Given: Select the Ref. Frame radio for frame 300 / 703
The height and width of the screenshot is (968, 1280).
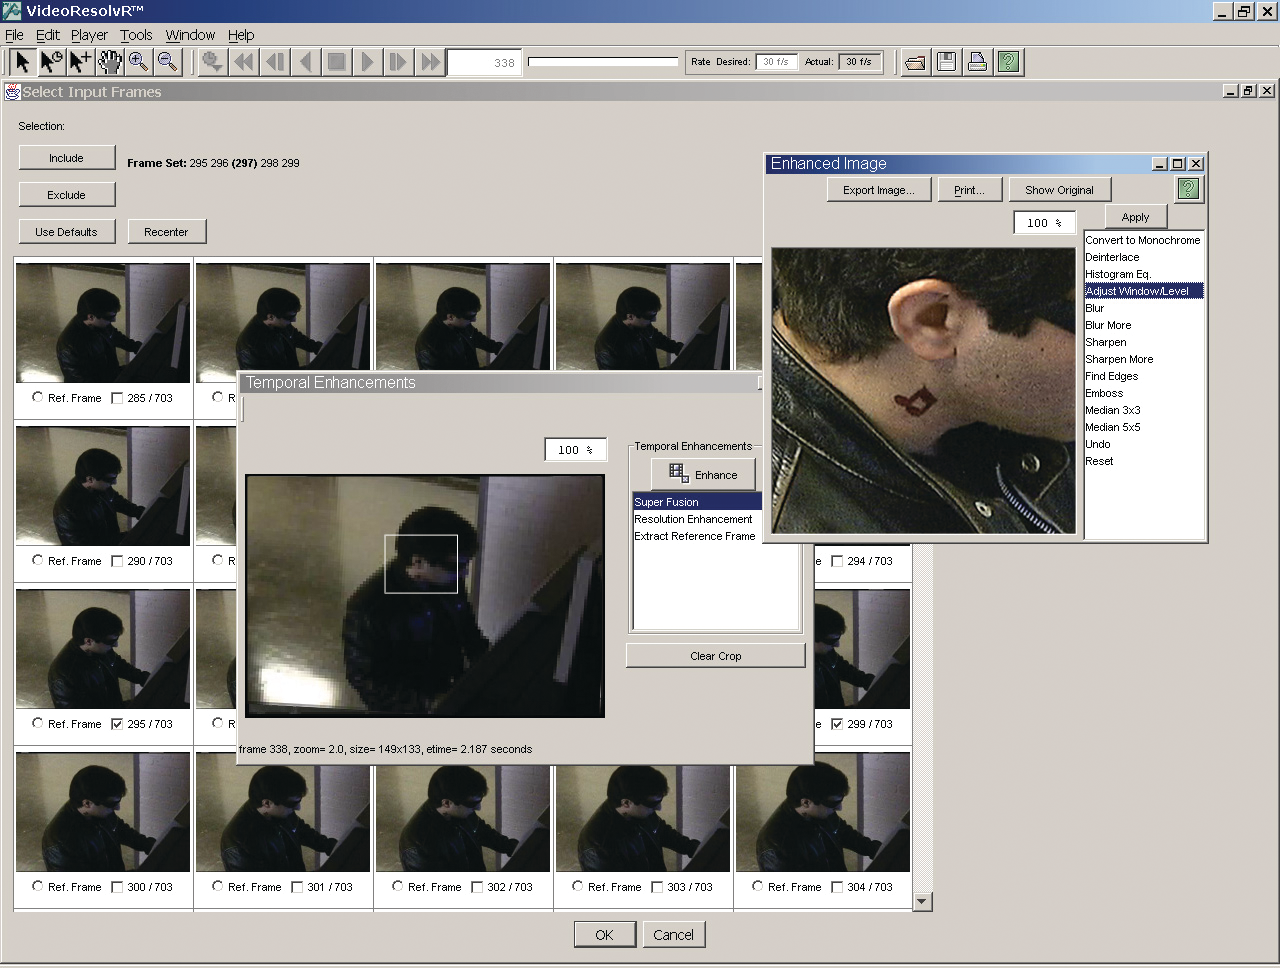Looking at the screenshot, I should pos(37,886).
